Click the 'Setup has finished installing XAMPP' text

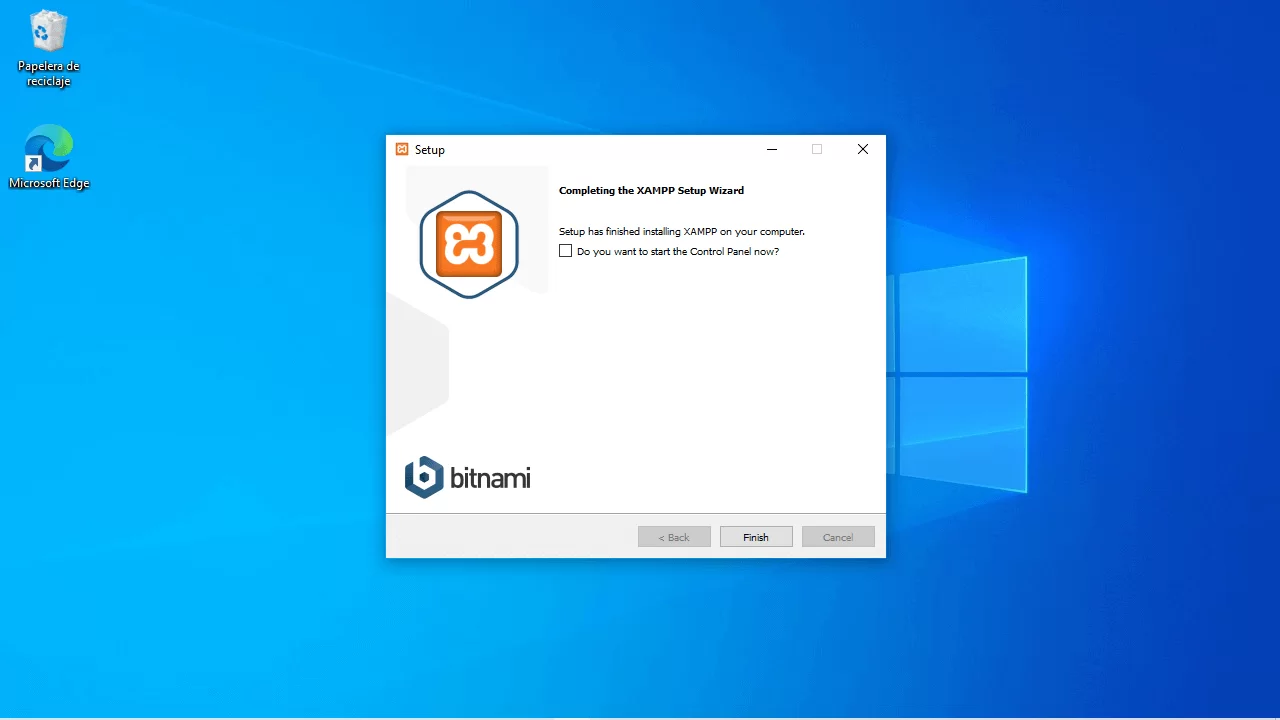(681, 231)
